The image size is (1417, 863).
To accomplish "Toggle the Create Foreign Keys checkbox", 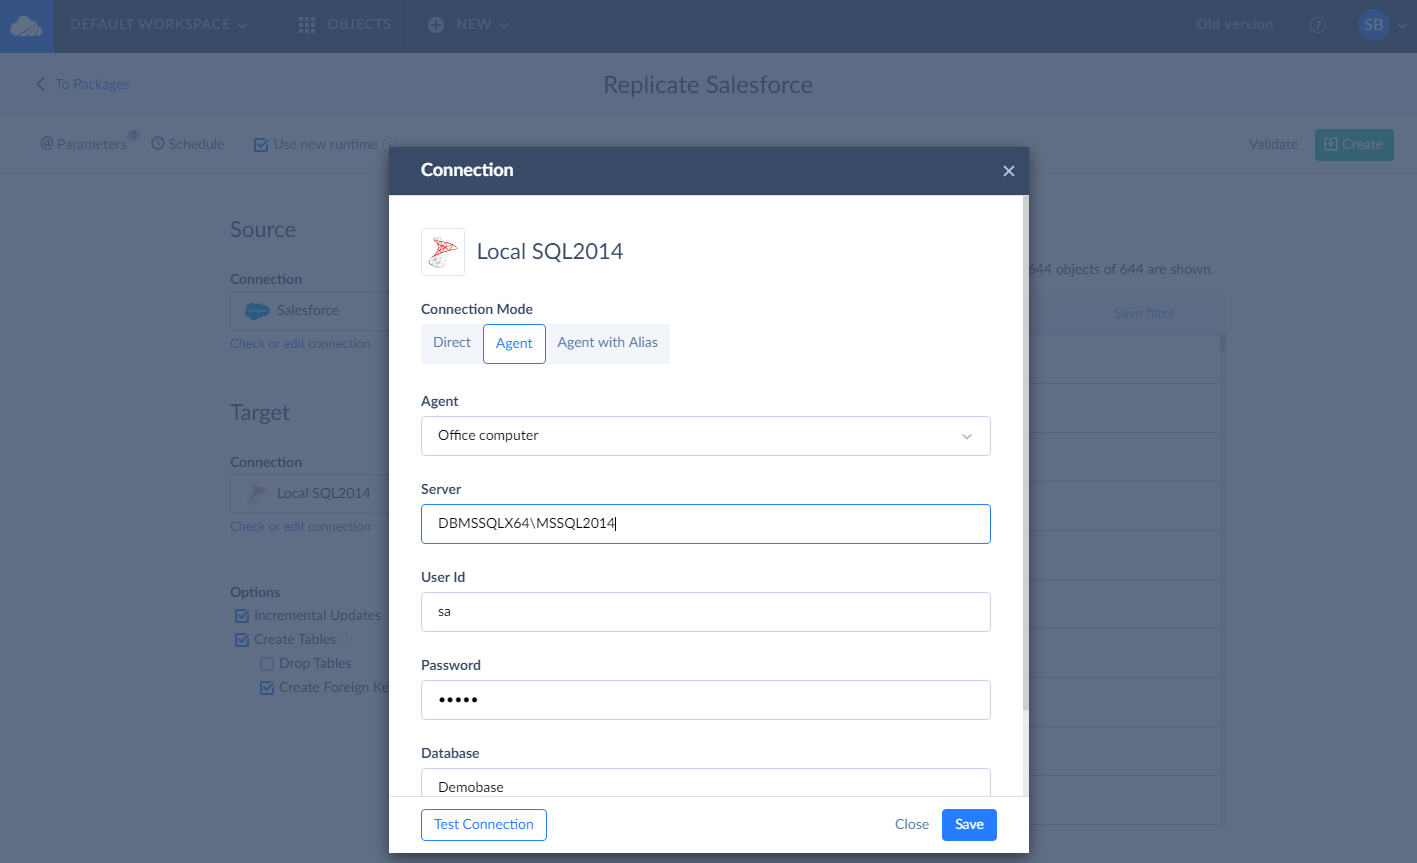I will pyautogui.click(x=266, y=688).
